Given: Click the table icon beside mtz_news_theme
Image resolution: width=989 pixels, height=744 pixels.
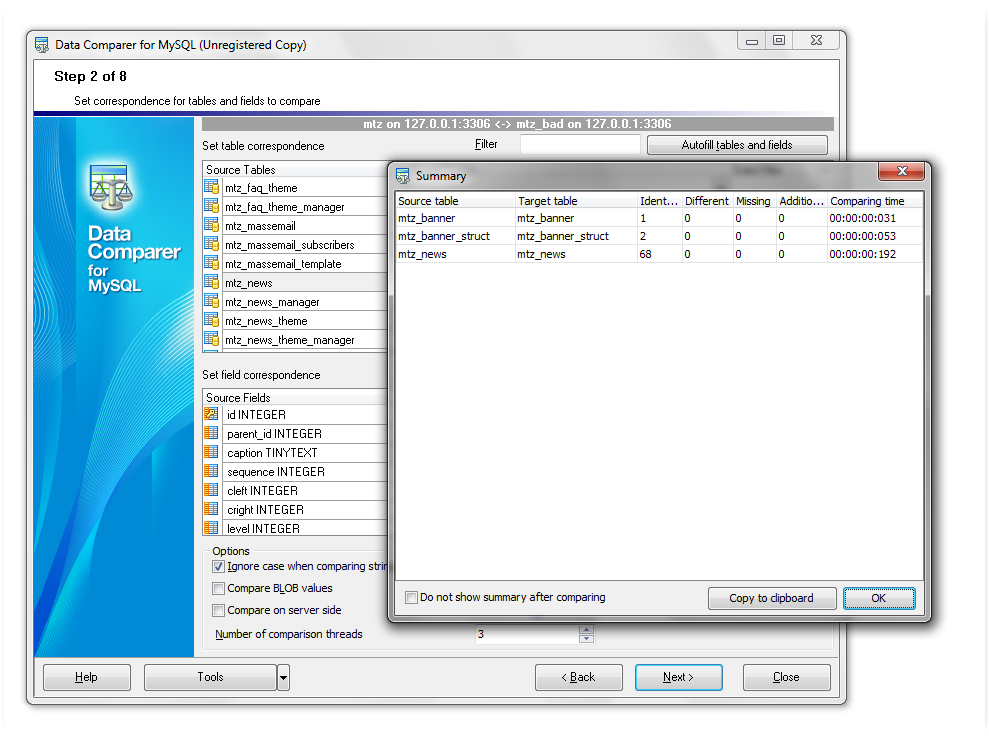Looking at the screenshot, I should (211, 320).
